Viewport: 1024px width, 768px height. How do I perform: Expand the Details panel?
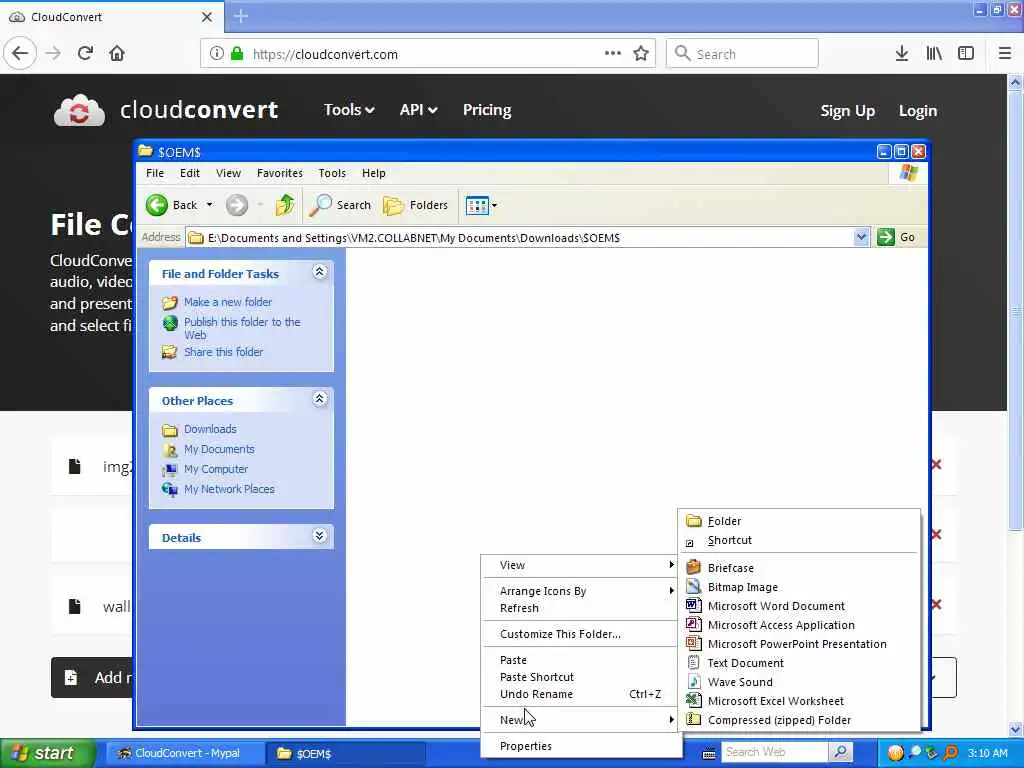(319, 536)
